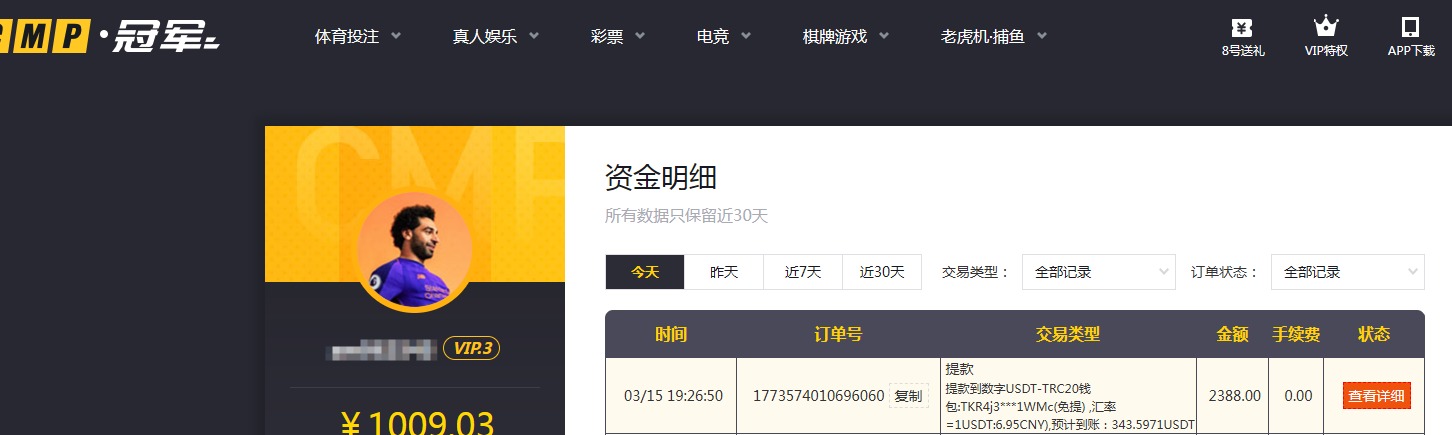Screen dimensions: 1452x435
Task: Expand the arrow beside 老虎机·捕鱼
Action: [1042, 36]
